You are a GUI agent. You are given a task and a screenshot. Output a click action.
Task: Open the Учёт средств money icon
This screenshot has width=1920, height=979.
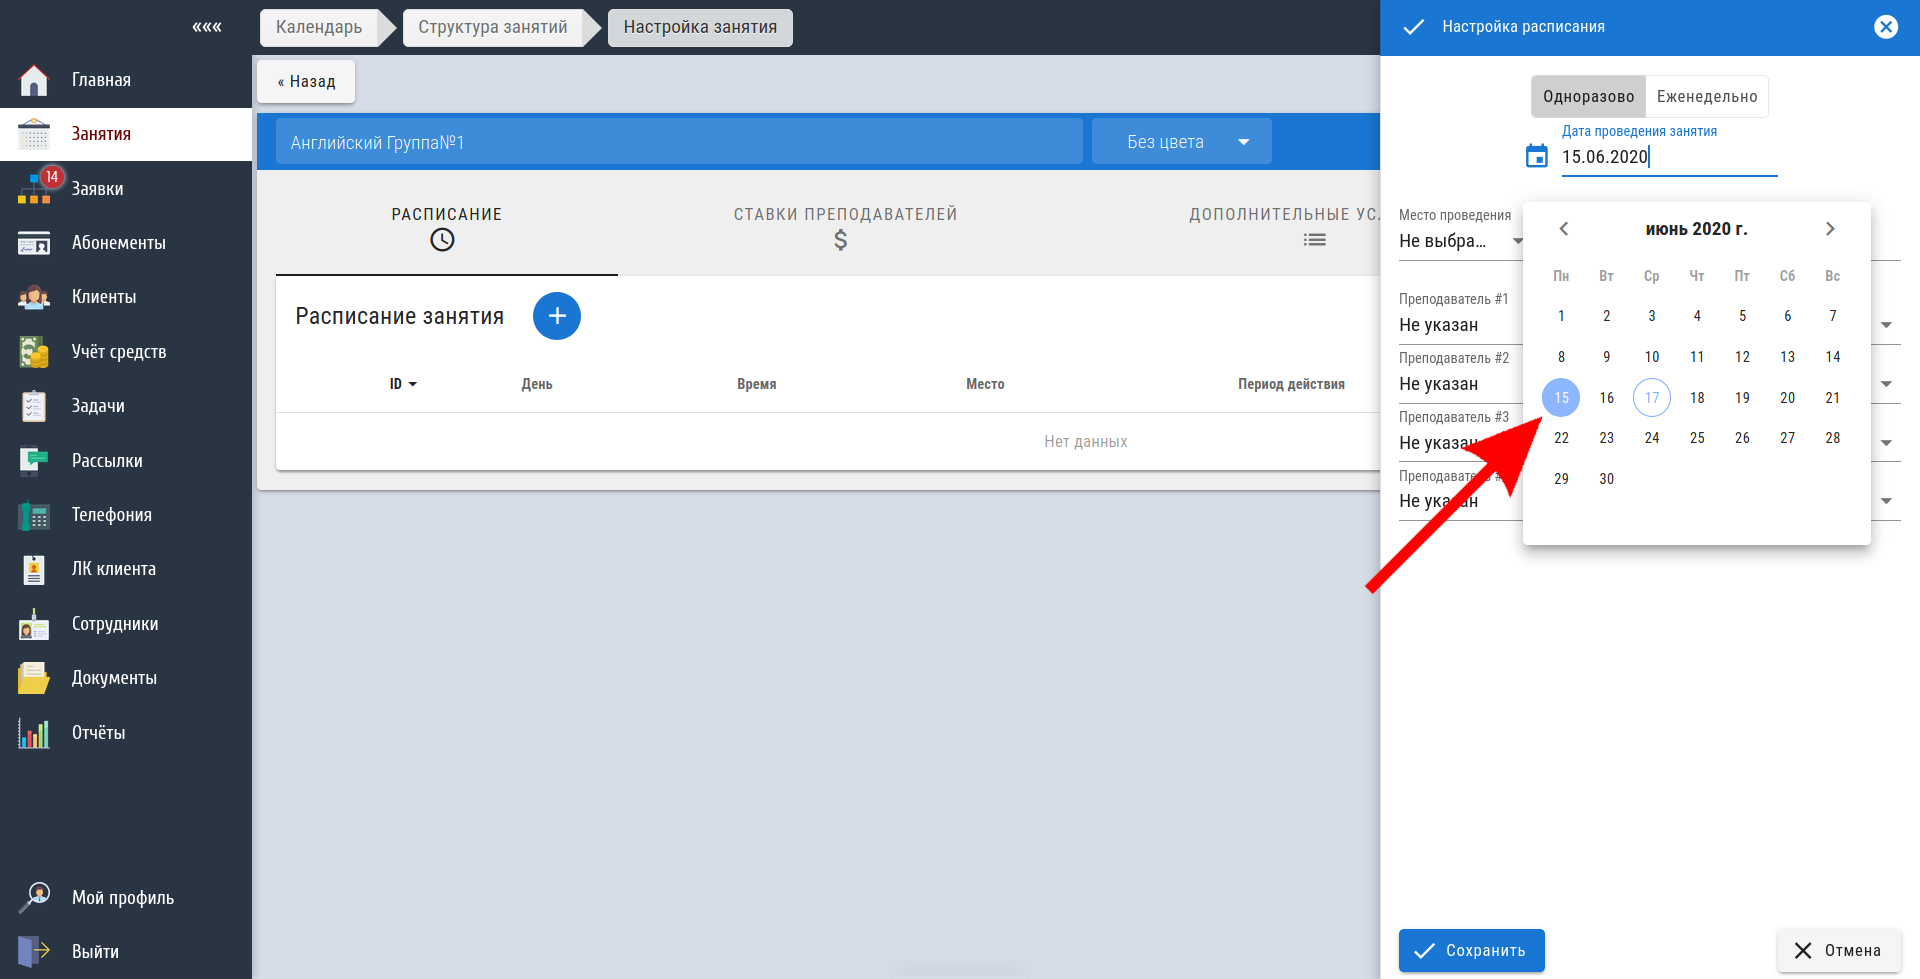[34, 352]
